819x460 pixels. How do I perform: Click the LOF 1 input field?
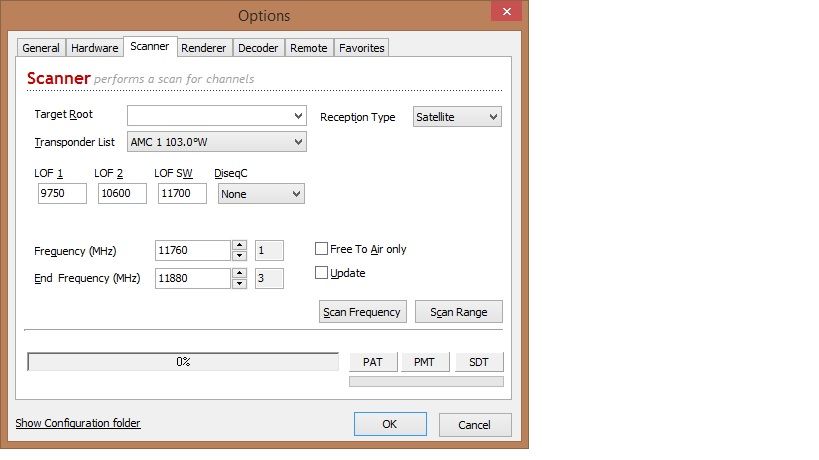[x=62, y=193]
